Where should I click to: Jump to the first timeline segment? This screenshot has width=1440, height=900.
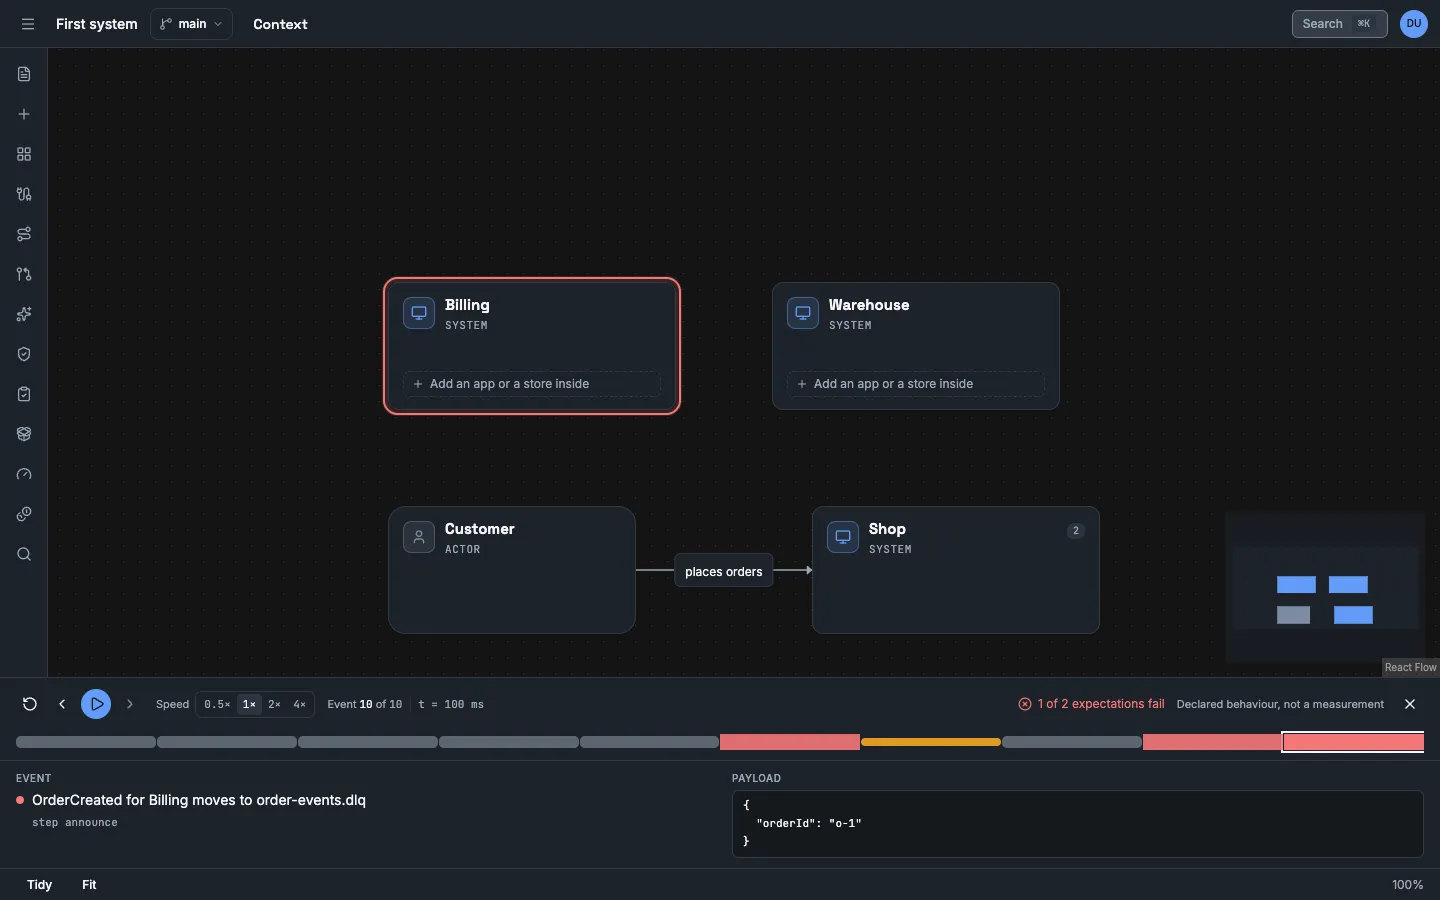[x=86, y=742]
